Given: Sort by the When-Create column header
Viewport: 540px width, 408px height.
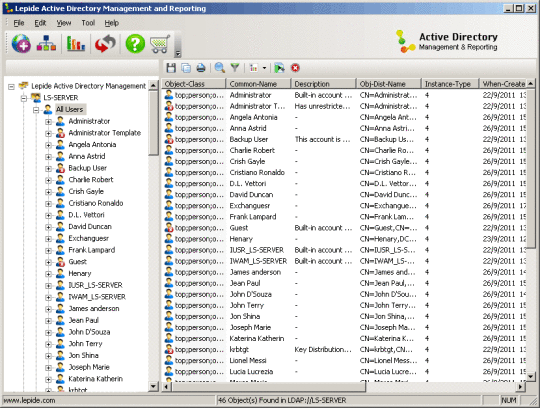Looking at the screenshot, I should click(x=503, y=84).
